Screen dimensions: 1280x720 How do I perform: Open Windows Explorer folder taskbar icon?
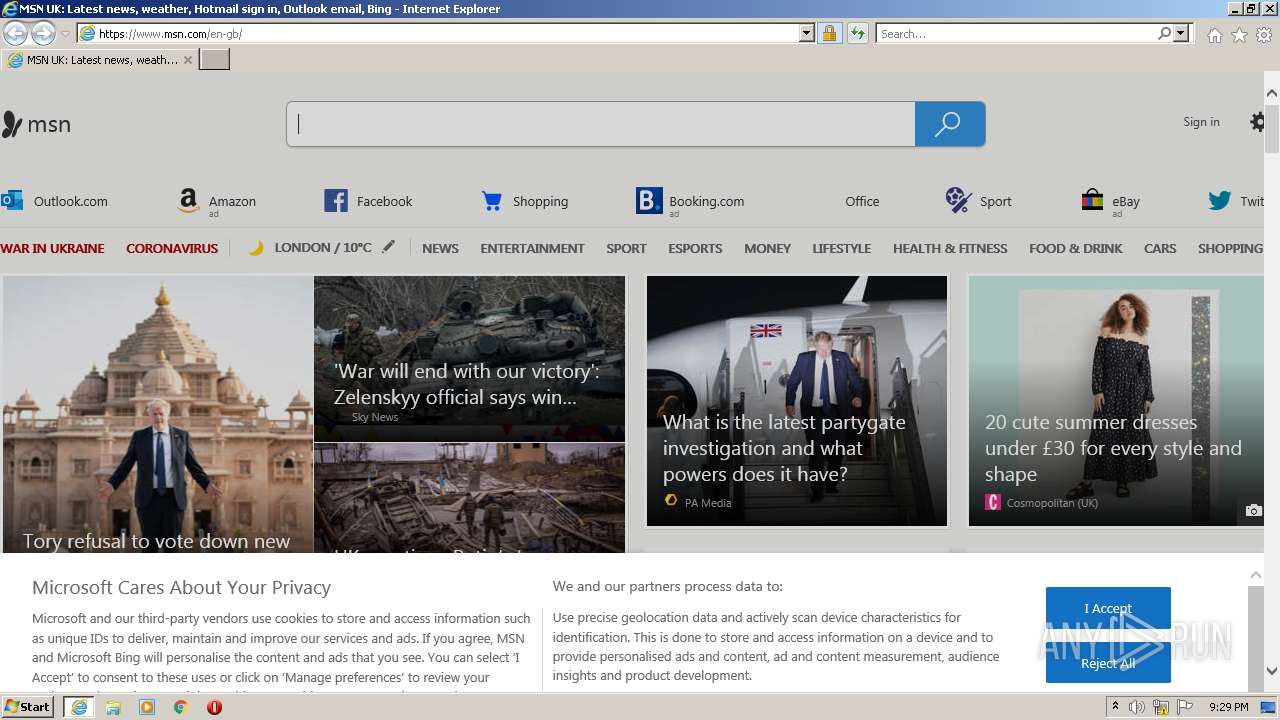113,707
